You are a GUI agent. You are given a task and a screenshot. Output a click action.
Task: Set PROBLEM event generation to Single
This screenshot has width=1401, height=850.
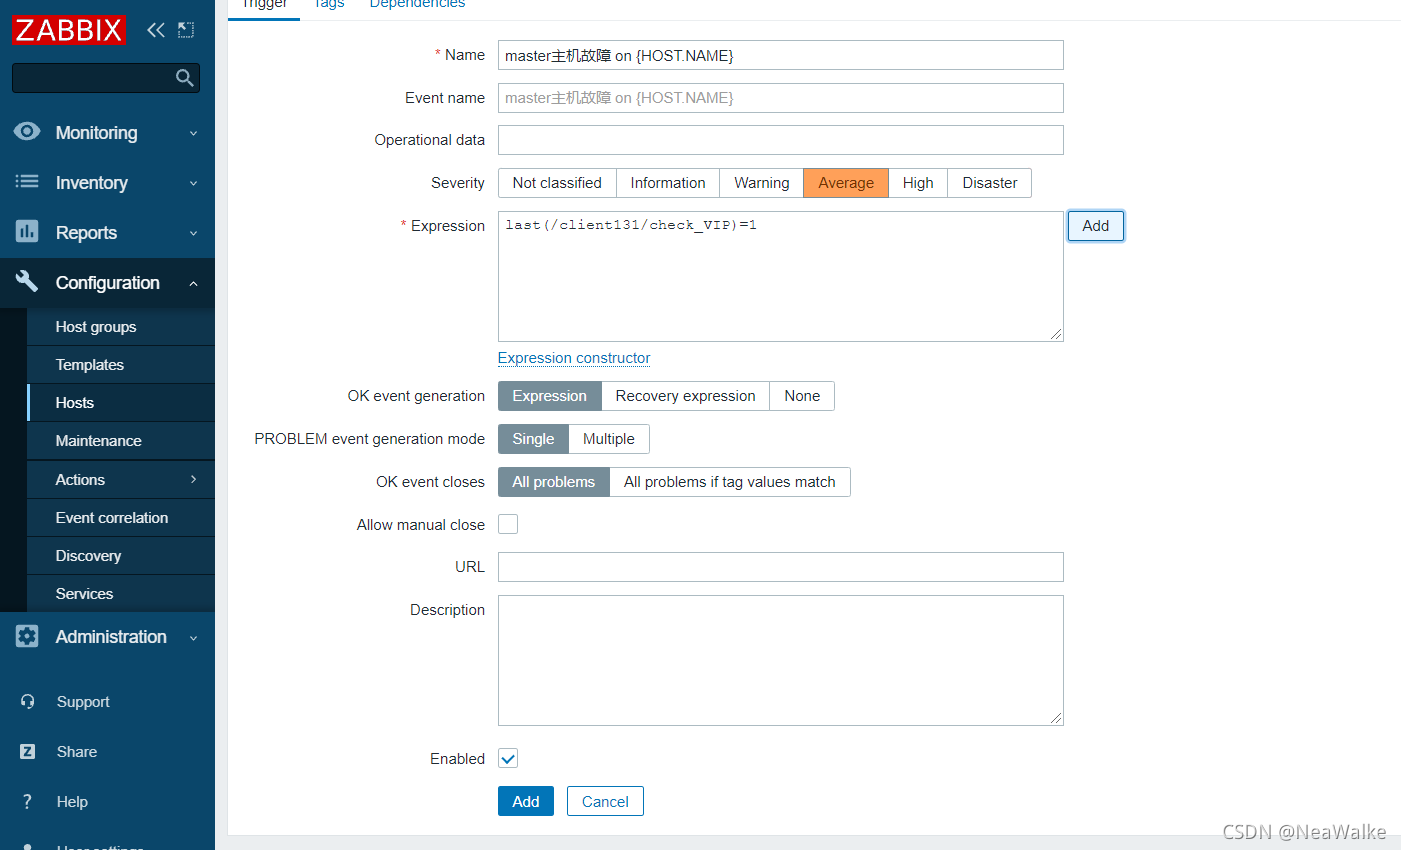point(534,439)
